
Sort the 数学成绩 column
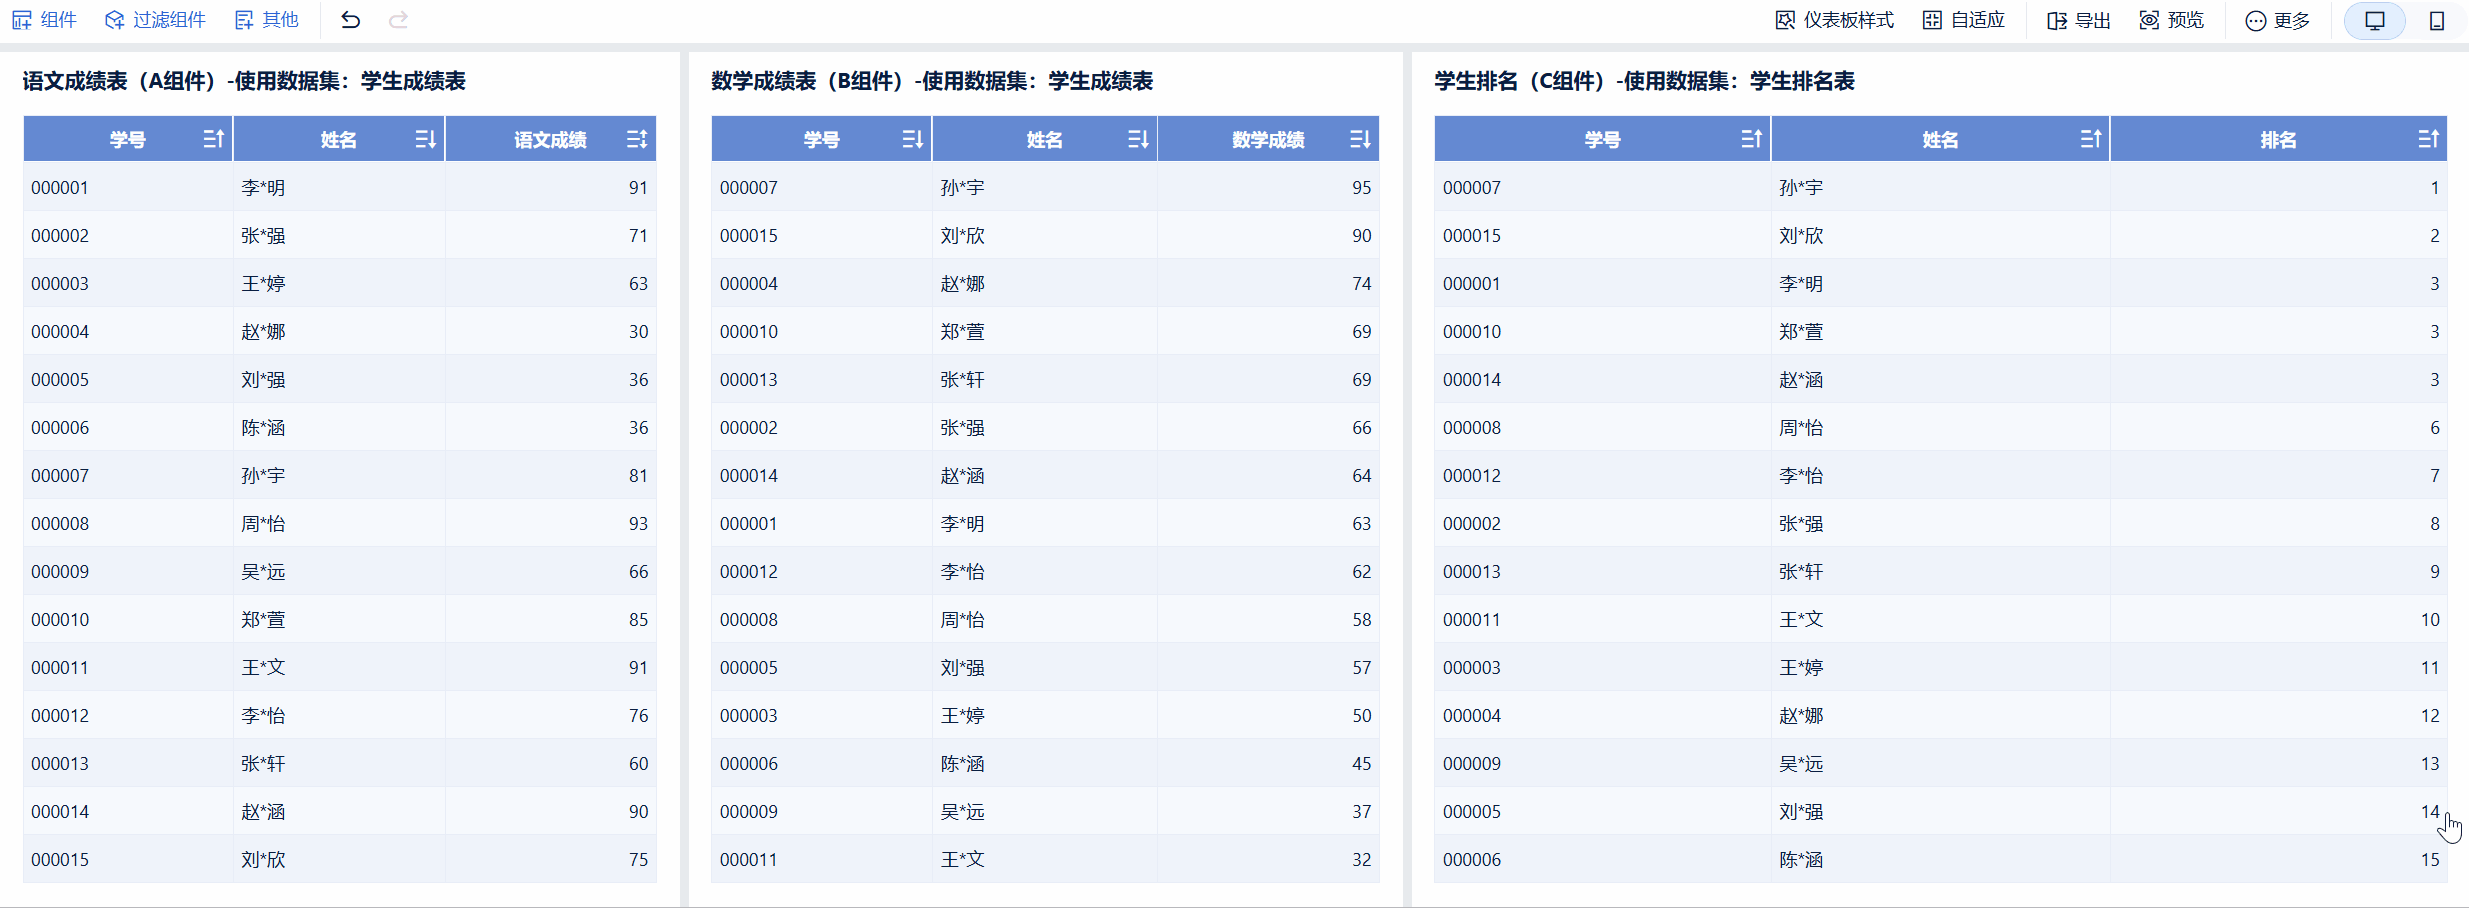pos(1360,139)
